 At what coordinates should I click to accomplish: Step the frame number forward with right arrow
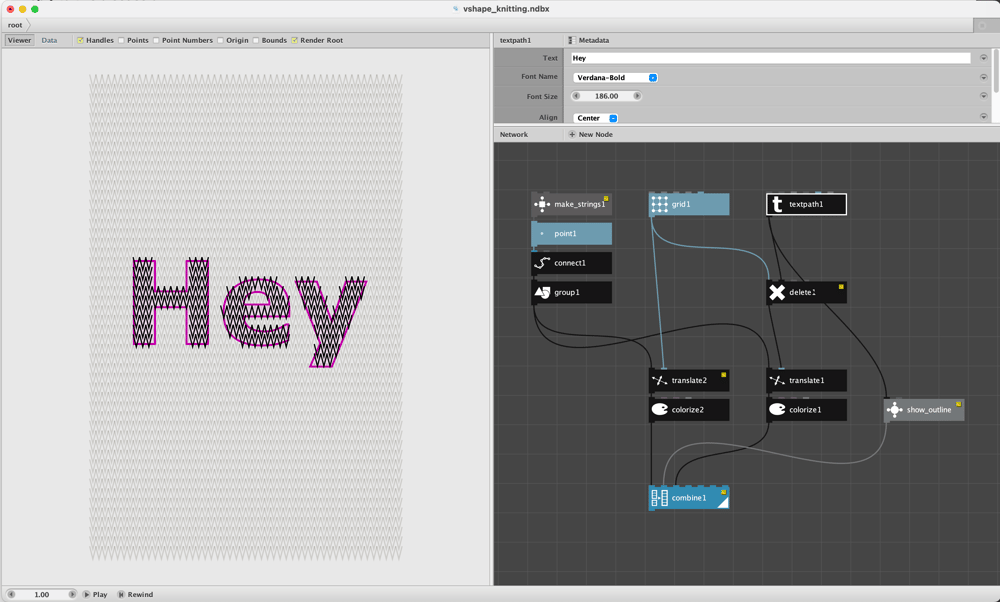[x=72, y=594]
